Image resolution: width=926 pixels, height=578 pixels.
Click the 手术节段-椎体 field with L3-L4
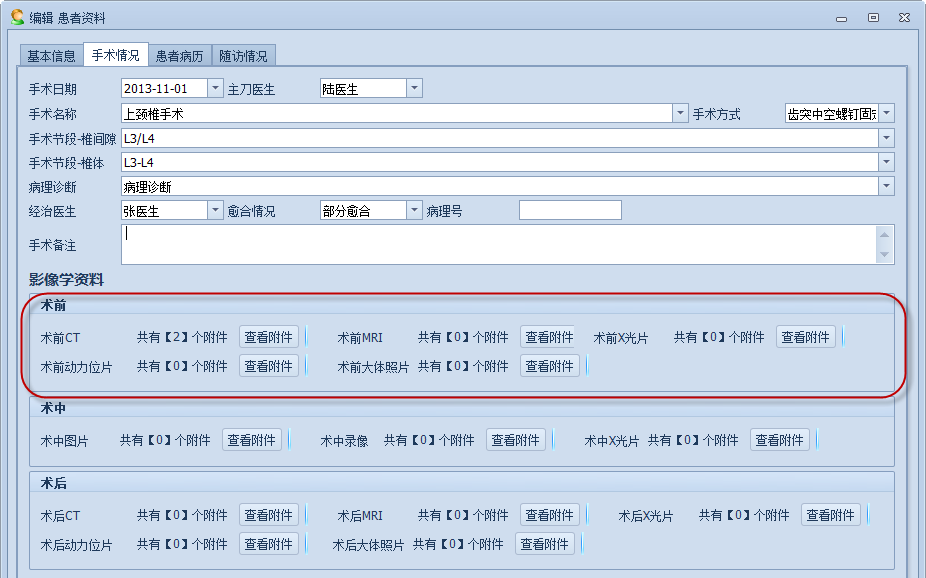click(500, 162)
